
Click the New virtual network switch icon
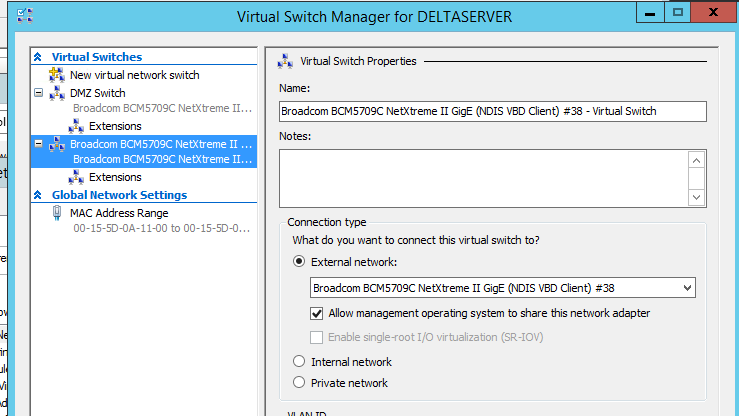[x=57, y=75]
